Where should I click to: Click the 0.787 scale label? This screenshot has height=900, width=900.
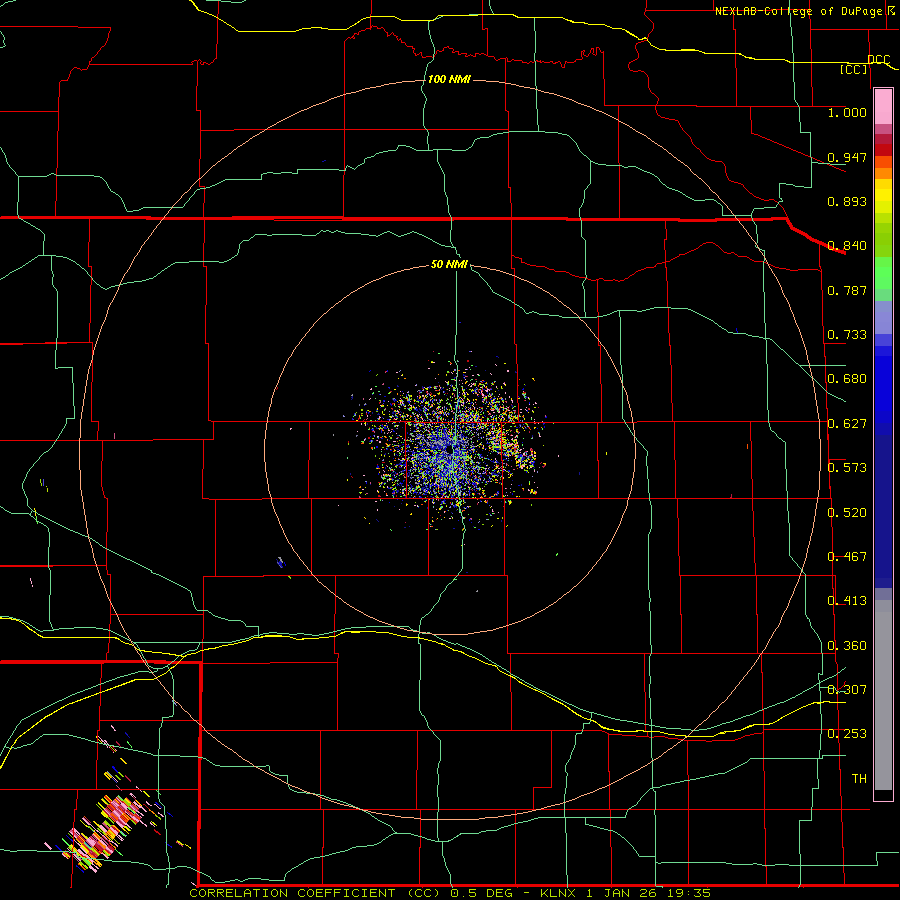pos(847,290)
